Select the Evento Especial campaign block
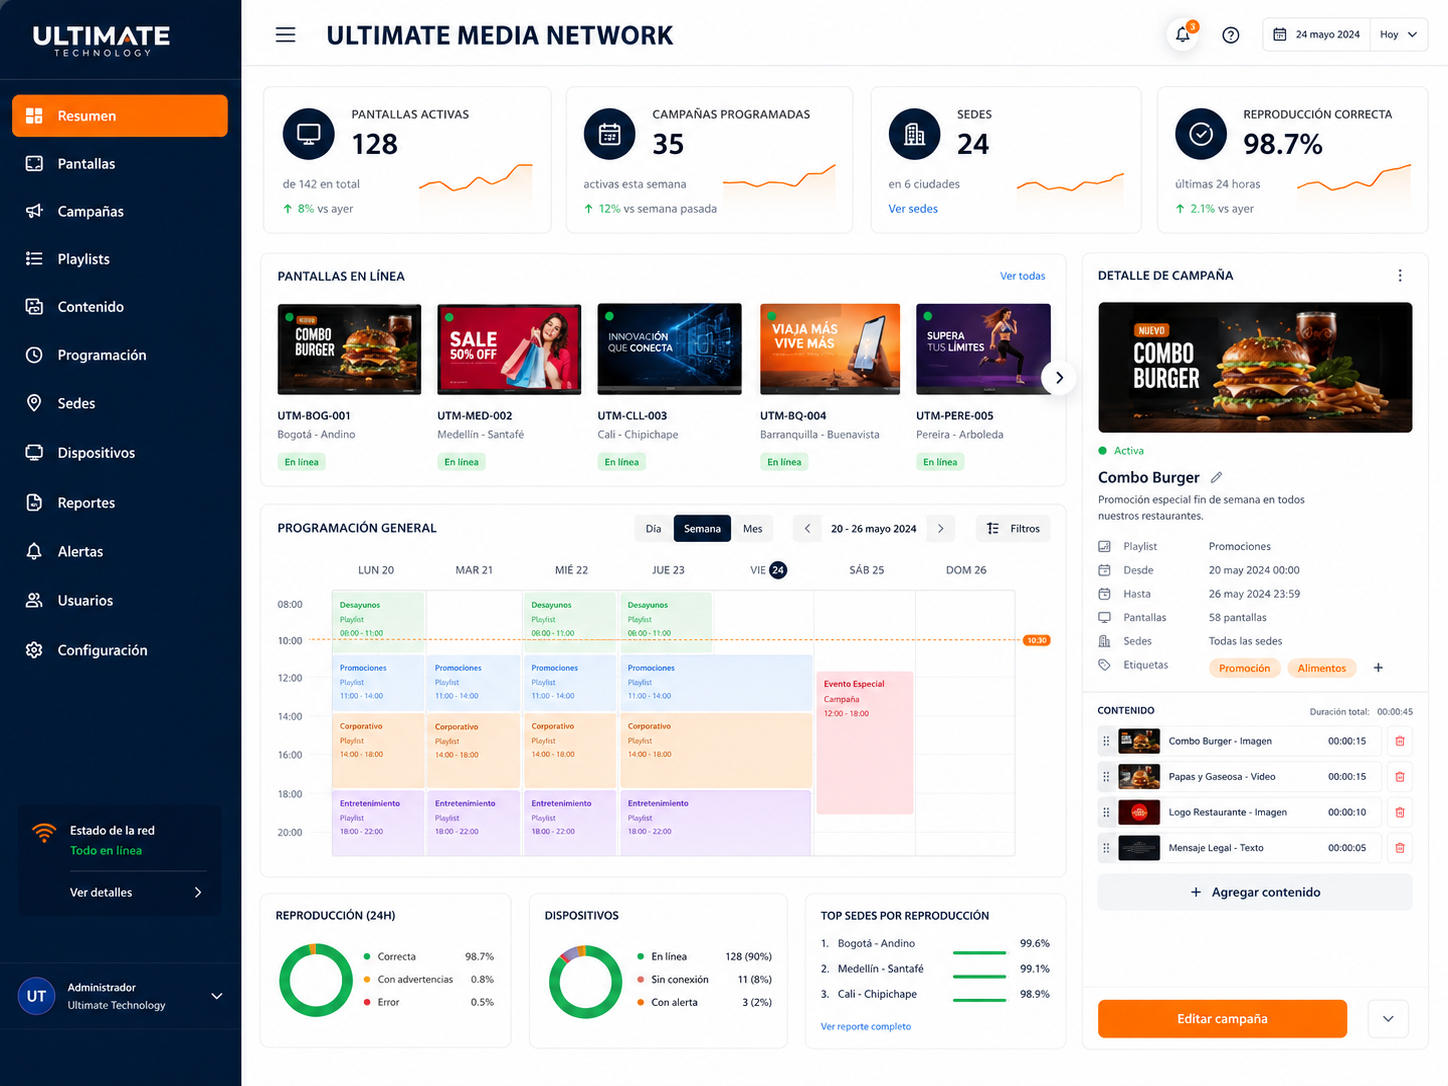 pos(865,742)
